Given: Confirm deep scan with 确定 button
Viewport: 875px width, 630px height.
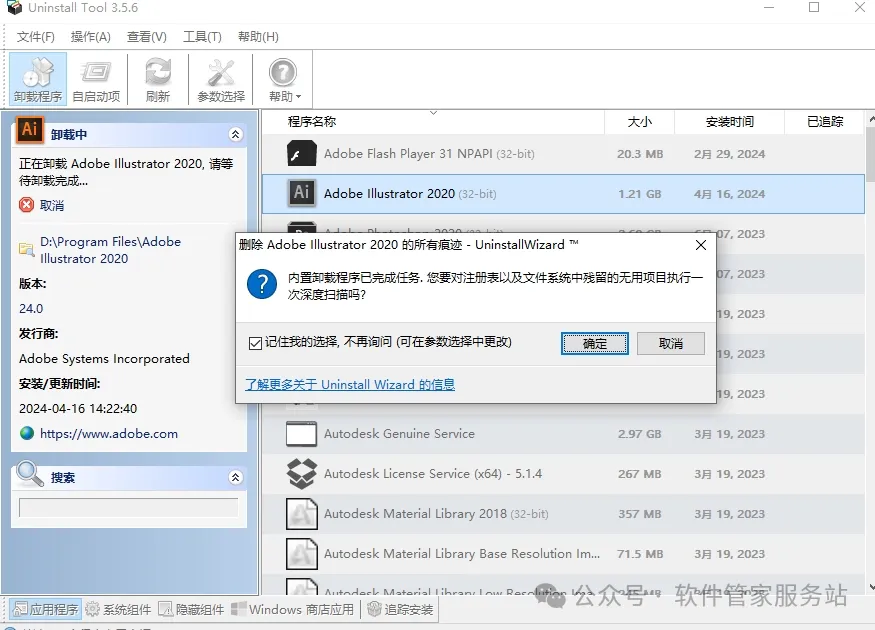Looking at the screenshot, I should [594, 343].
